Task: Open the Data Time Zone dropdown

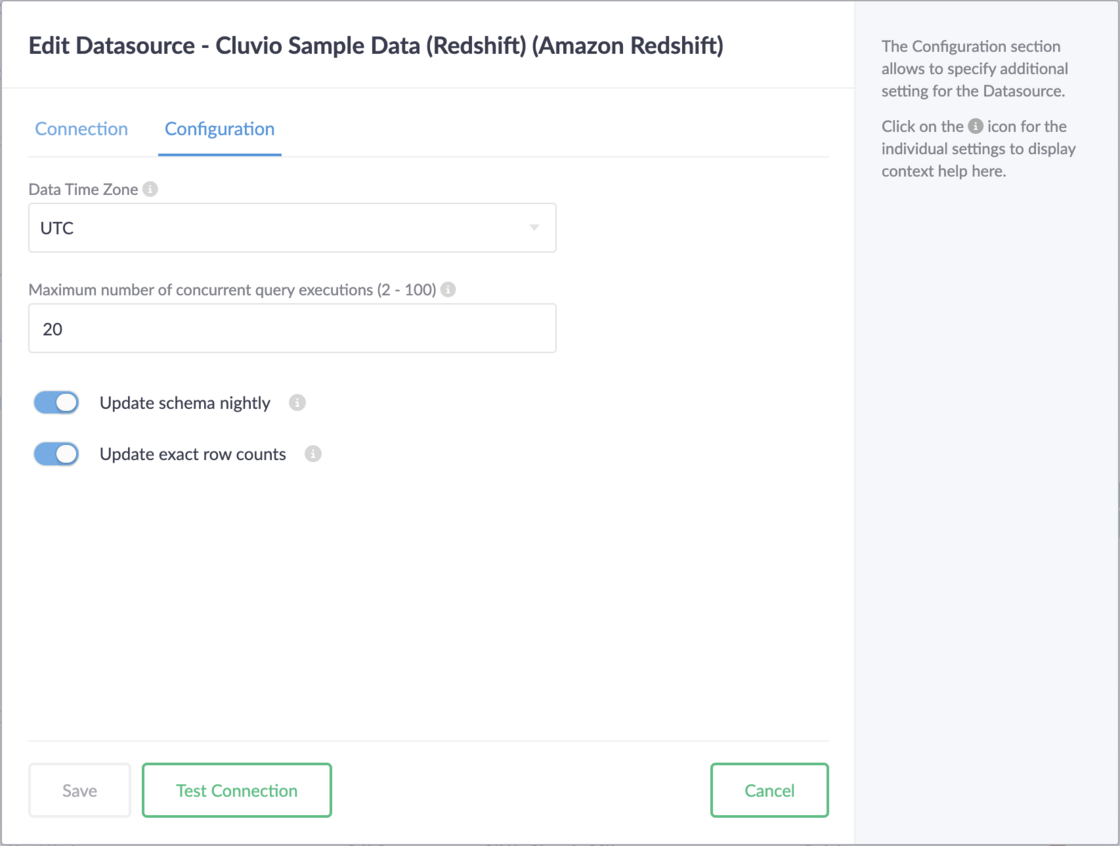Action: point(292,227)
